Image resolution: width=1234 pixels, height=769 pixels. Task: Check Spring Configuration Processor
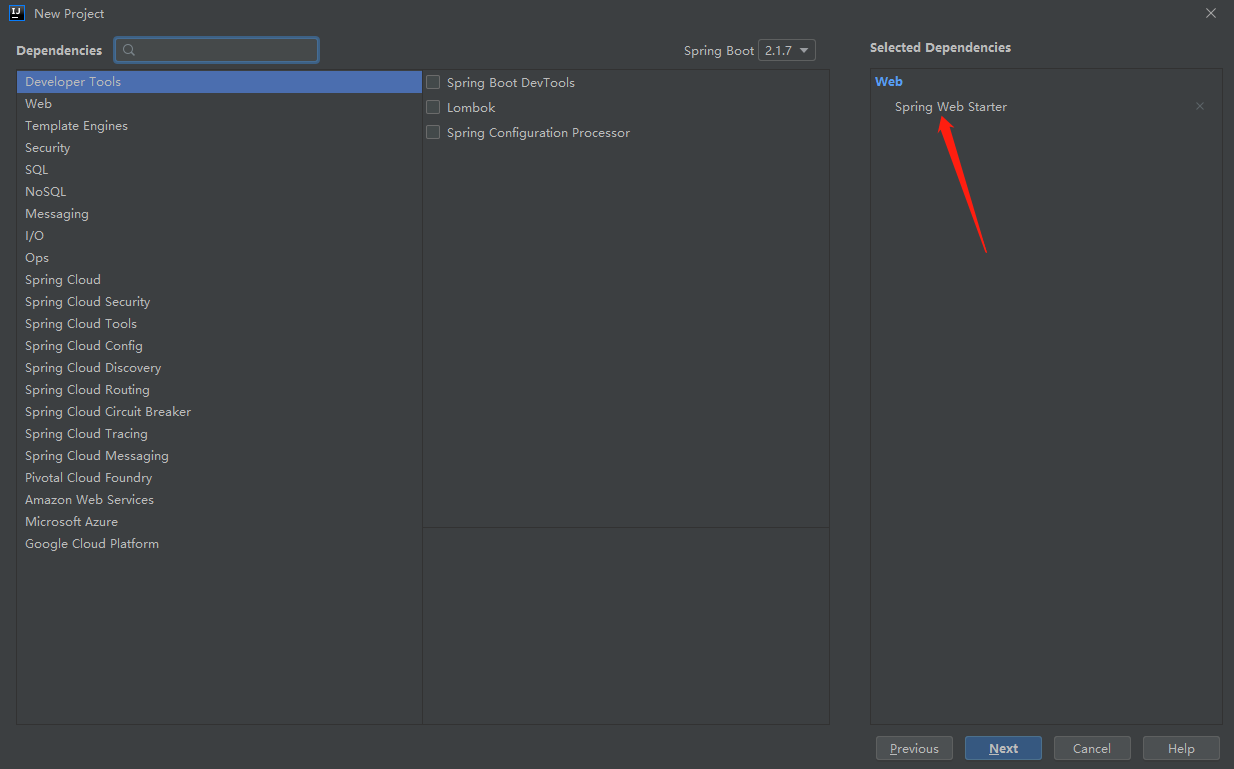(x=433, y=132)
